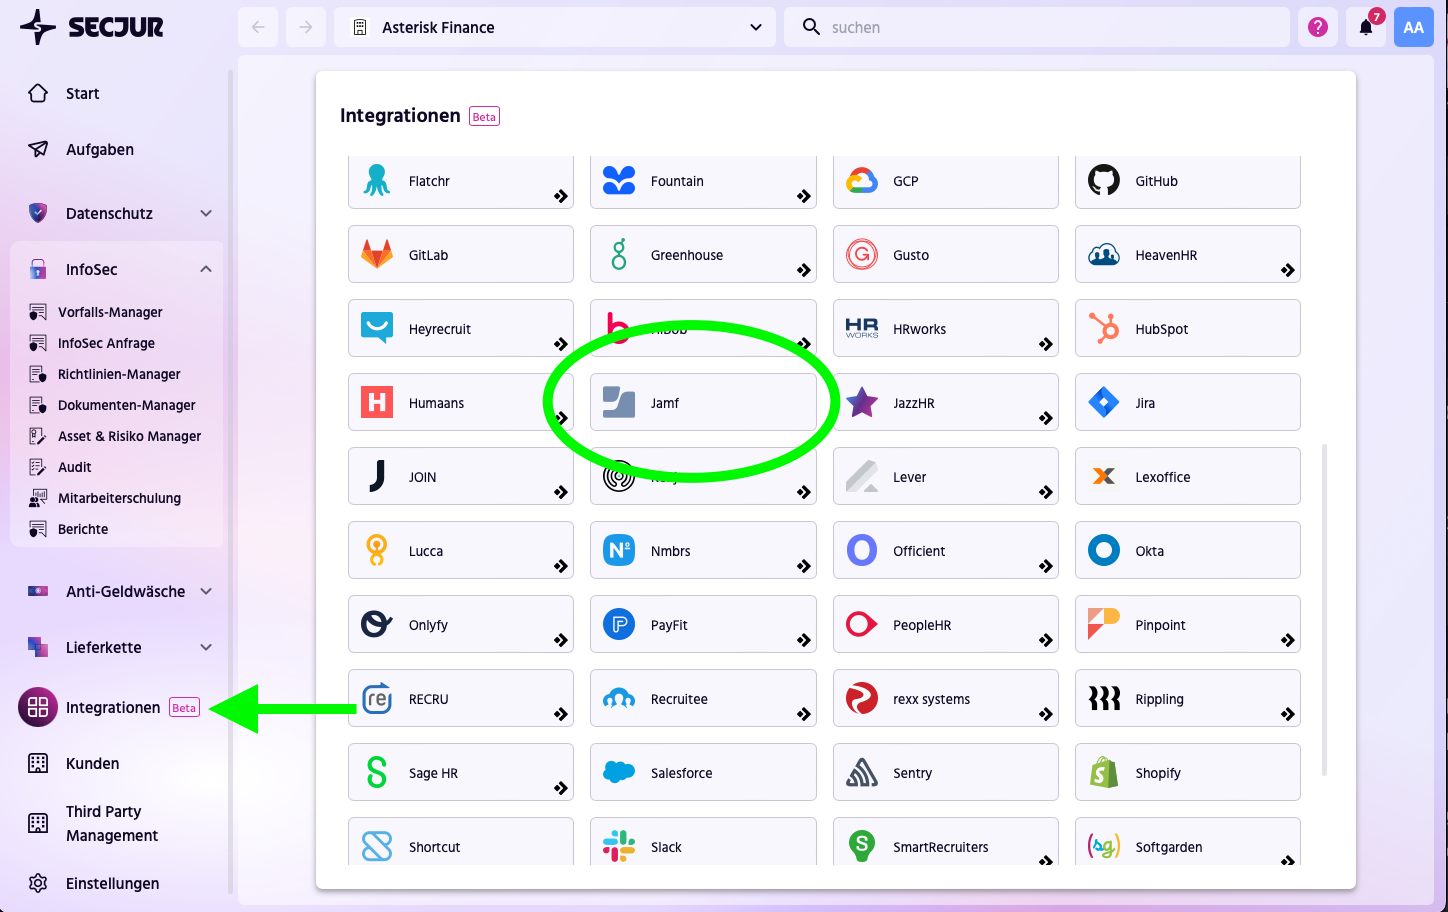Open the Jamf integration card
Image resolution: width=1448 pixels, height=912 pixels.
[703, 402]
